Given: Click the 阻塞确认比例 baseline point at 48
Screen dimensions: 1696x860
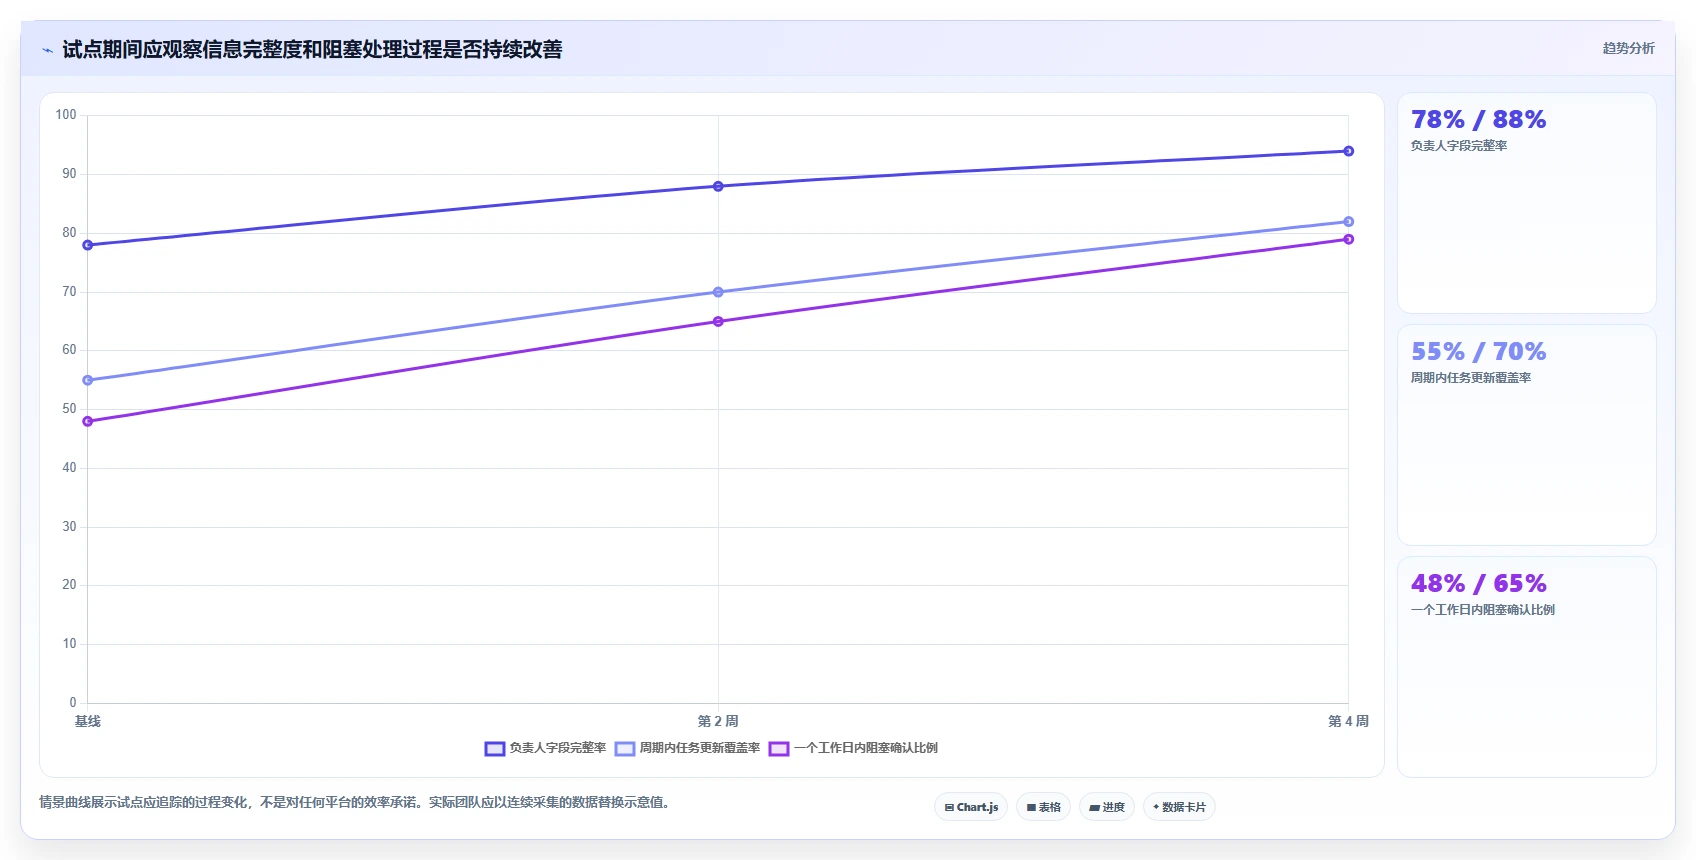Looking at the screenshot, I should click(x=88, y=421).
